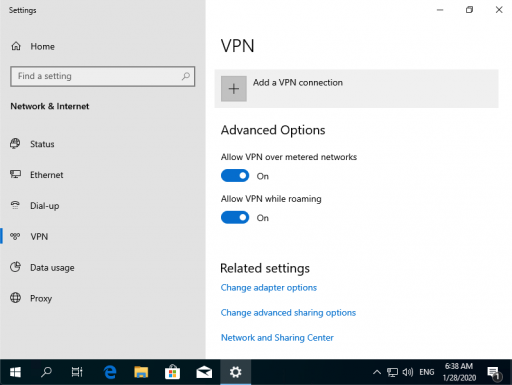
Task: Minimize the Settings window
Action: tap(440, 10)
